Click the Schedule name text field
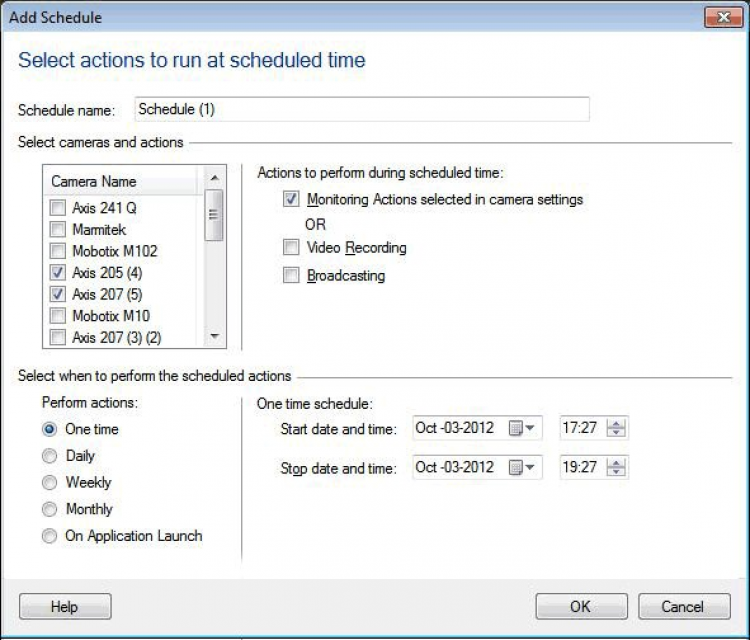Image resolution: width=750 pixels, height=640 pixels. click(361, 109)
